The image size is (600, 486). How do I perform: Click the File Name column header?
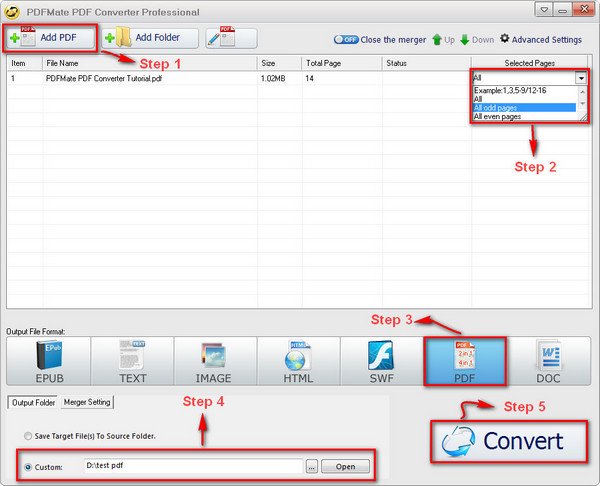coord(150,63)
